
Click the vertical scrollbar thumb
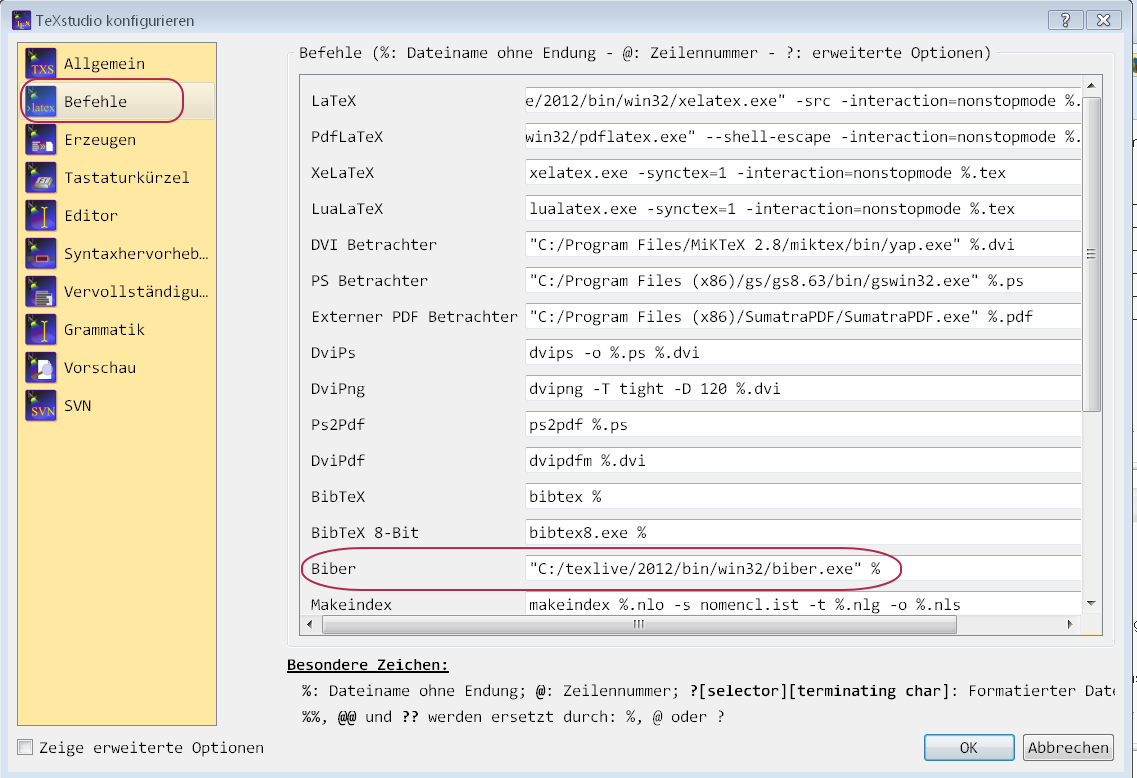click(1091, 254)
